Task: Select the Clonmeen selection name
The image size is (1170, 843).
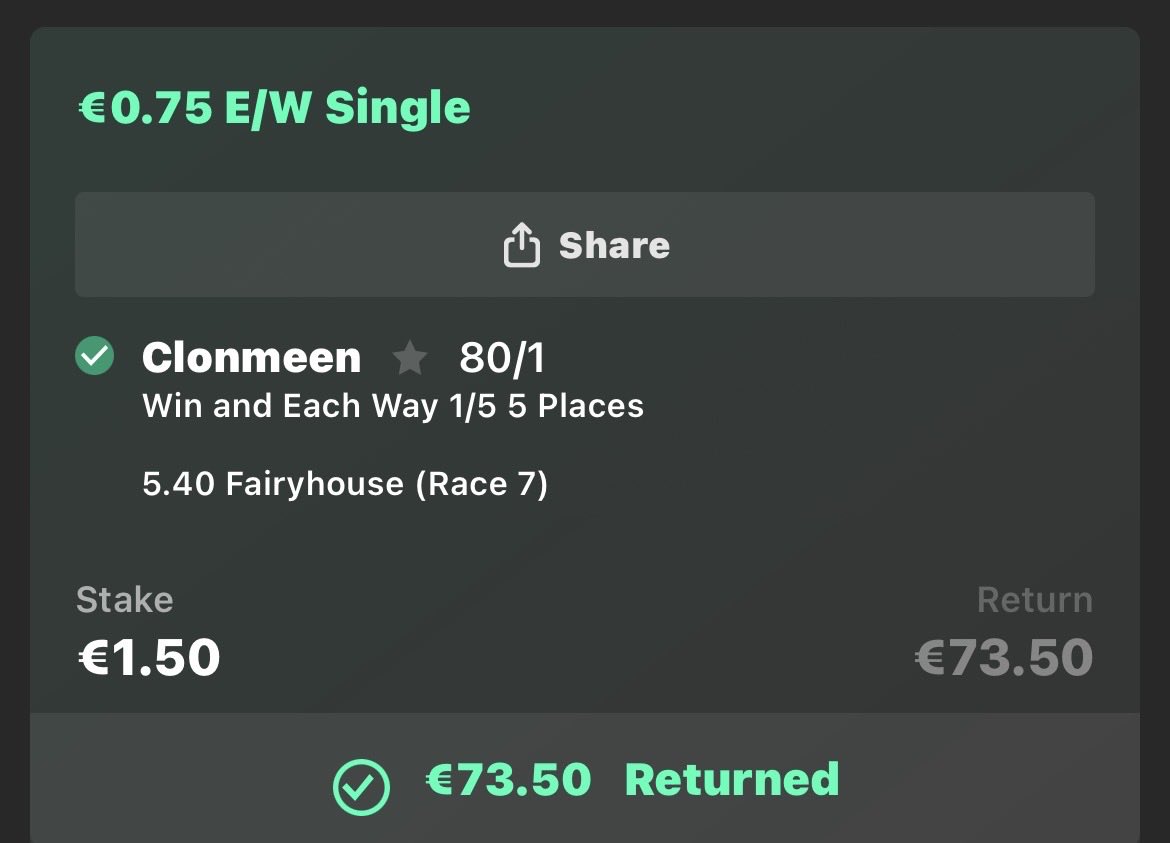Action: point(251,357)
